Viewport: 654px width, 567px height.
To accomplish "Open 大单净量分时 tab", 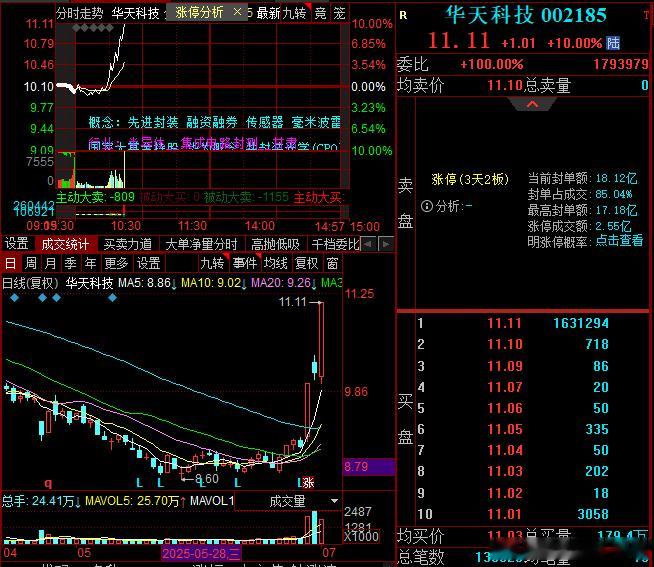I will click(201, 244).
